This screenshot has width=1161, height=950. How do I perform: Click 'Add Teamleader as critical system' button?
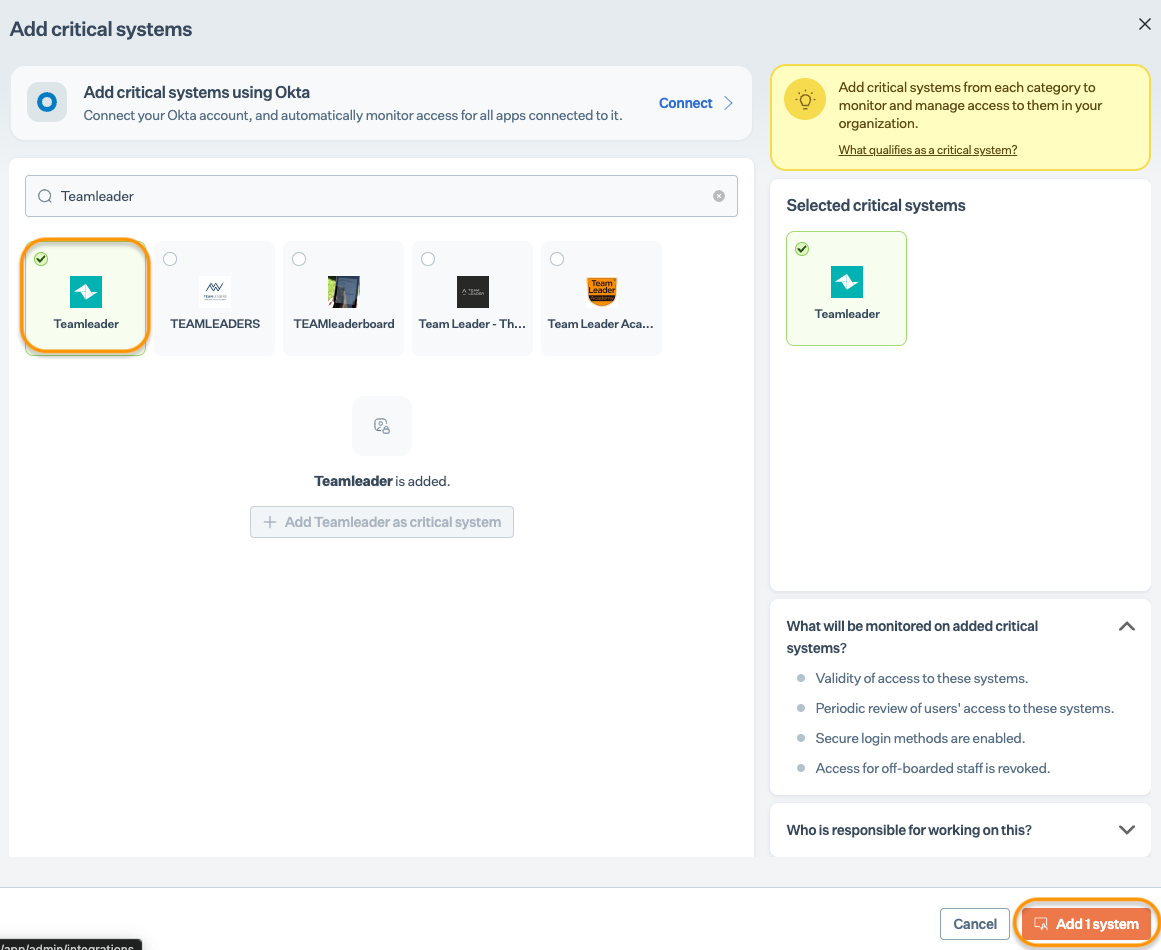382,522
